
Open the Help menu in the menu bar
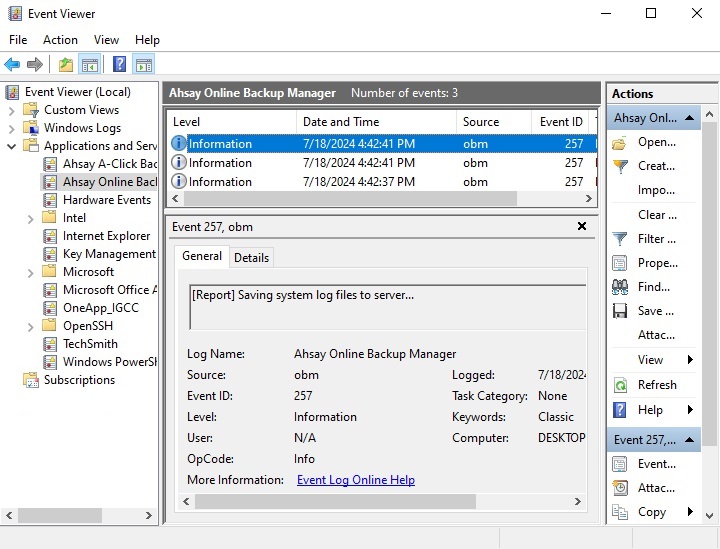(x=147, y=40)
